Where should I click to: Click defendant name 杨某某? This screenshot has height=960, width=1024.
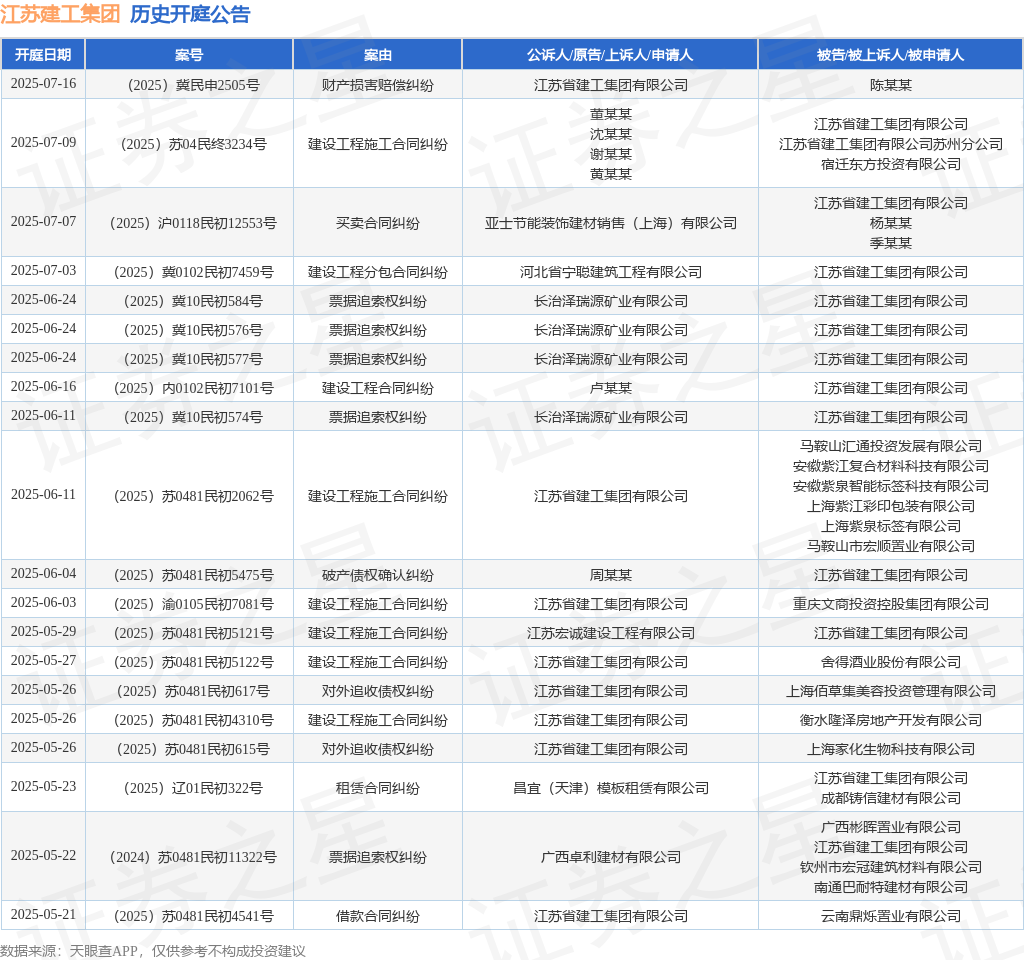pos(891,223)
